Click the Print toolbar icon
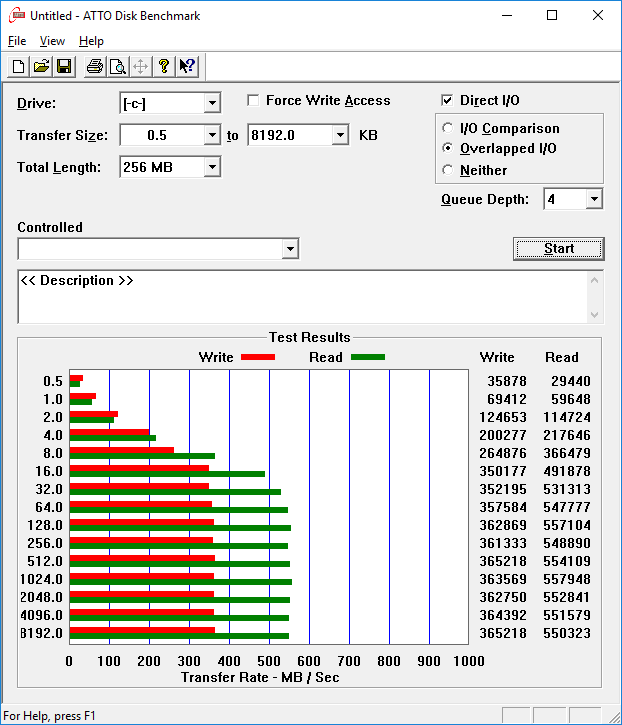Viewport: 622px width, 725px height. pyautogui.click(x=95, y=67)
